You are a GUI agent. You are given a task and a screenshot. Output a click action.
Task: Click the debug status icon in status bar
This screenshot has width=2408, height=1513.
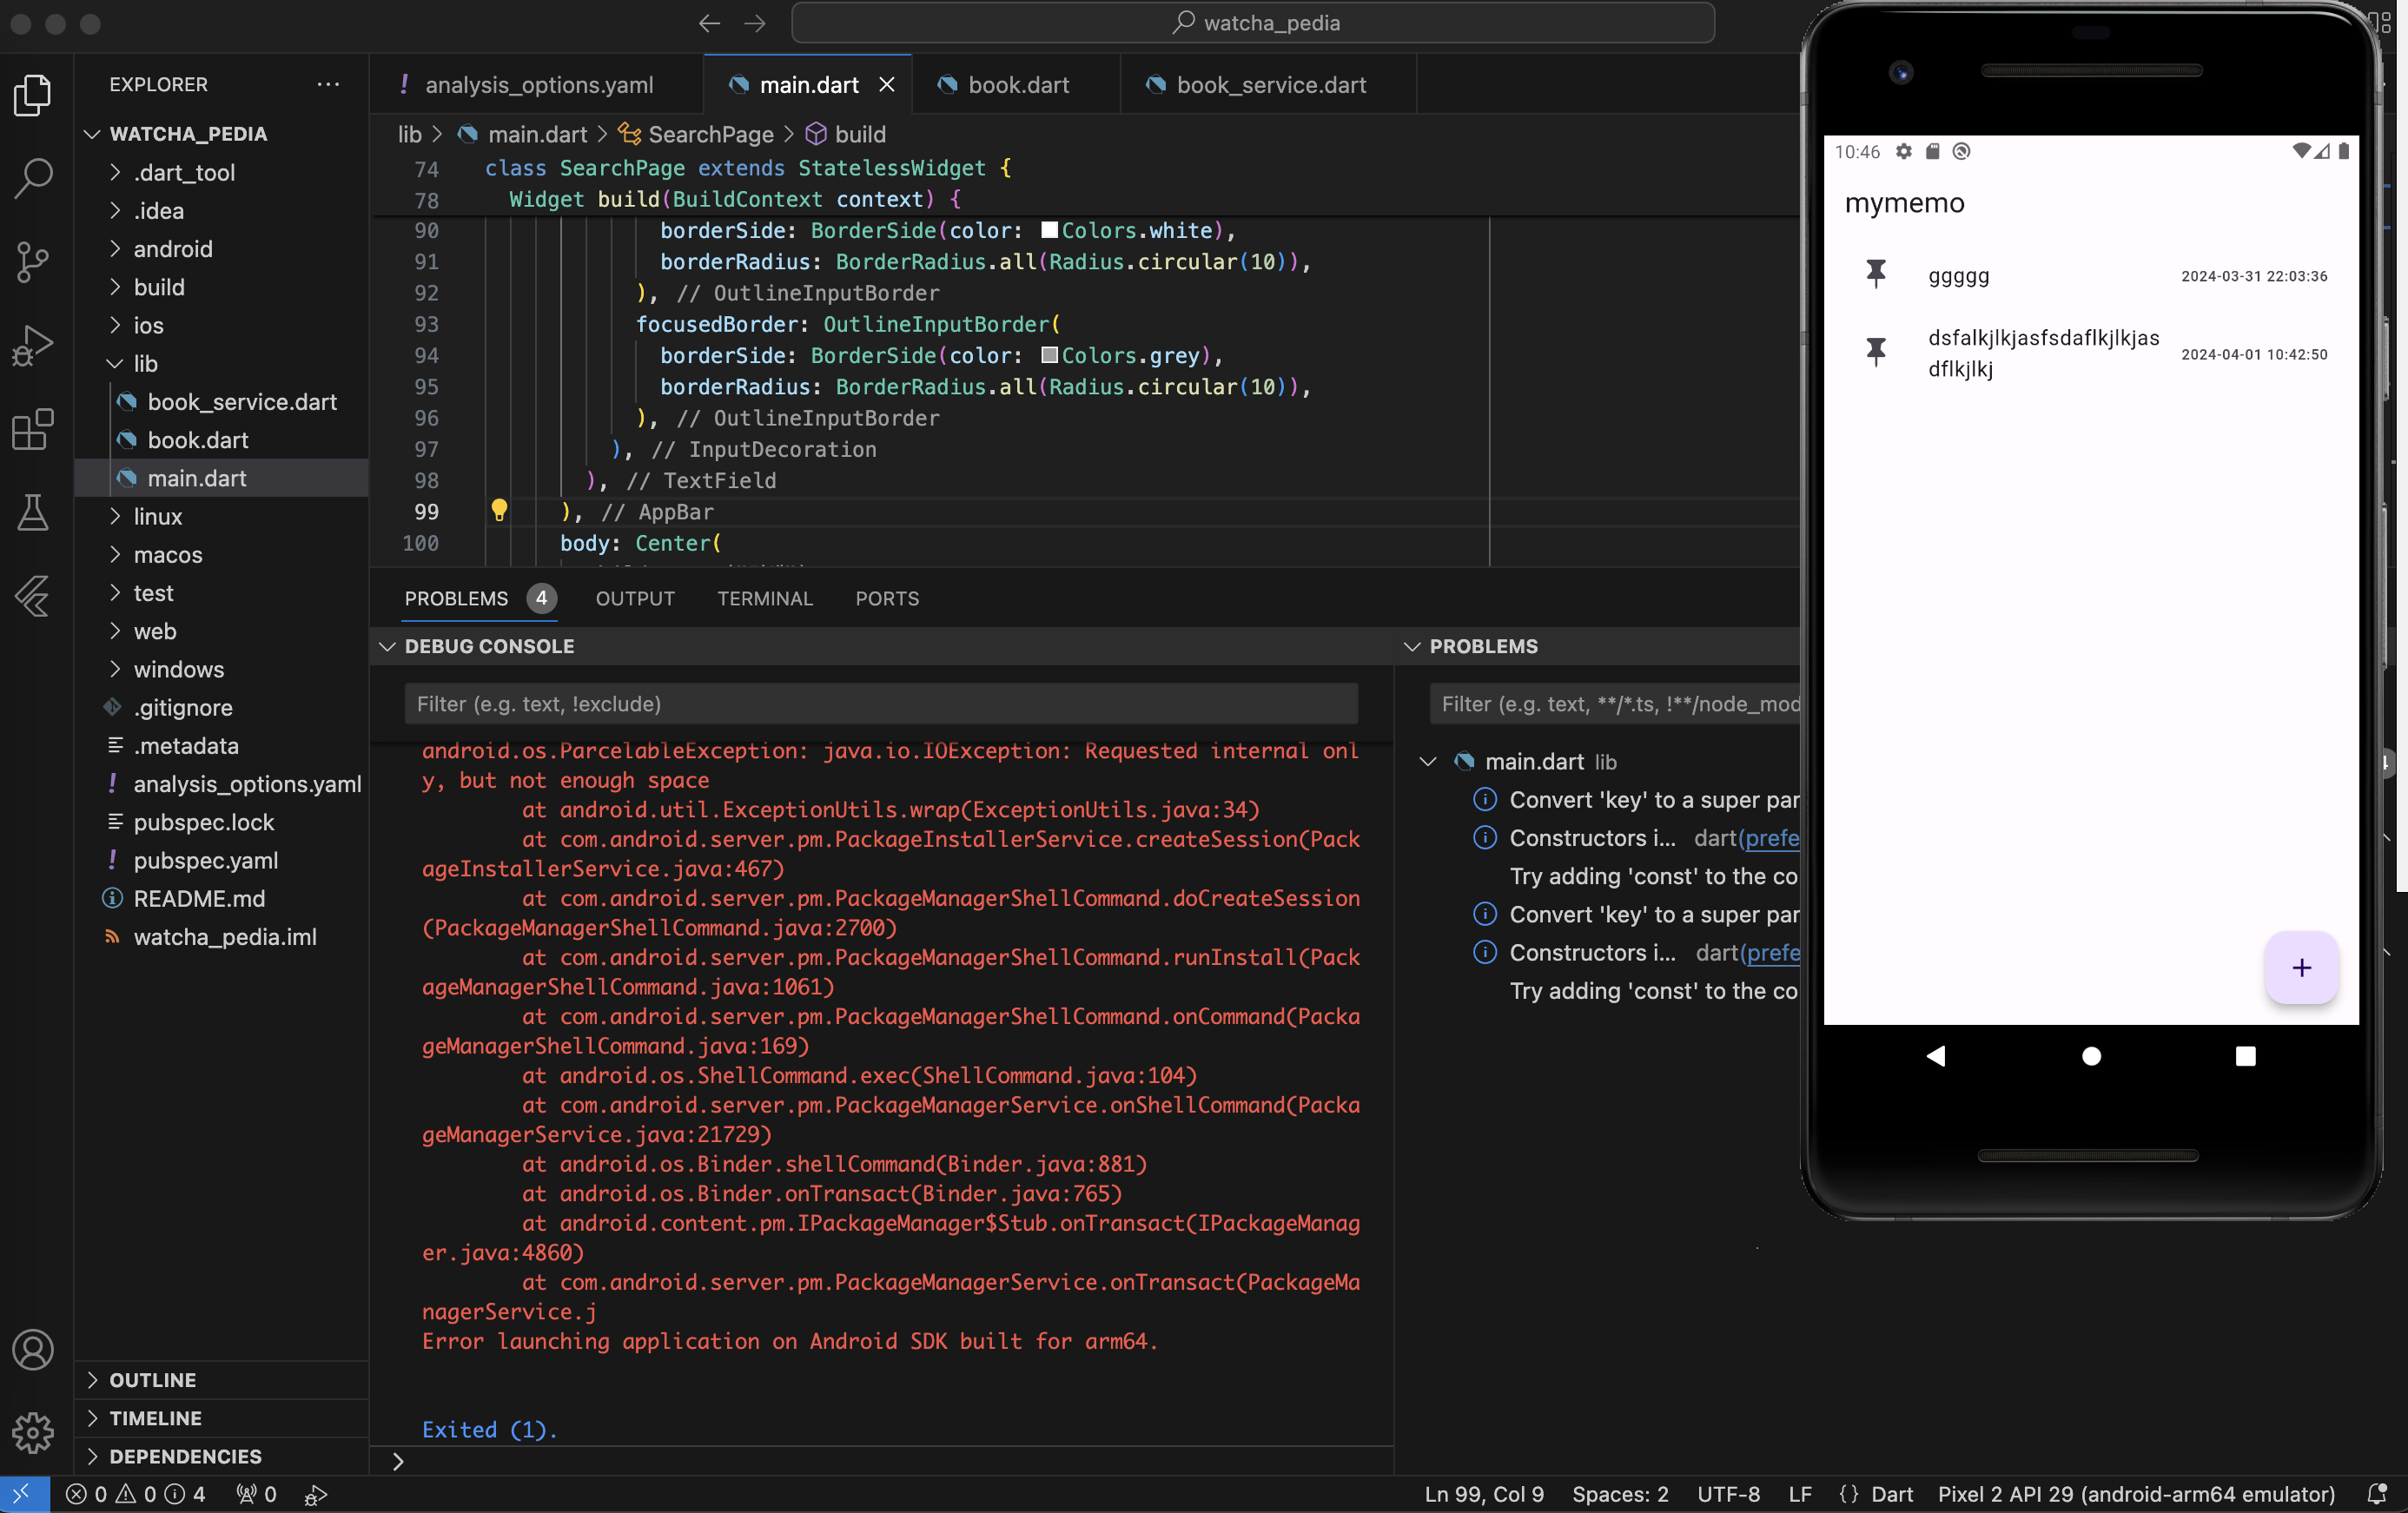(x=316, y=1494)
